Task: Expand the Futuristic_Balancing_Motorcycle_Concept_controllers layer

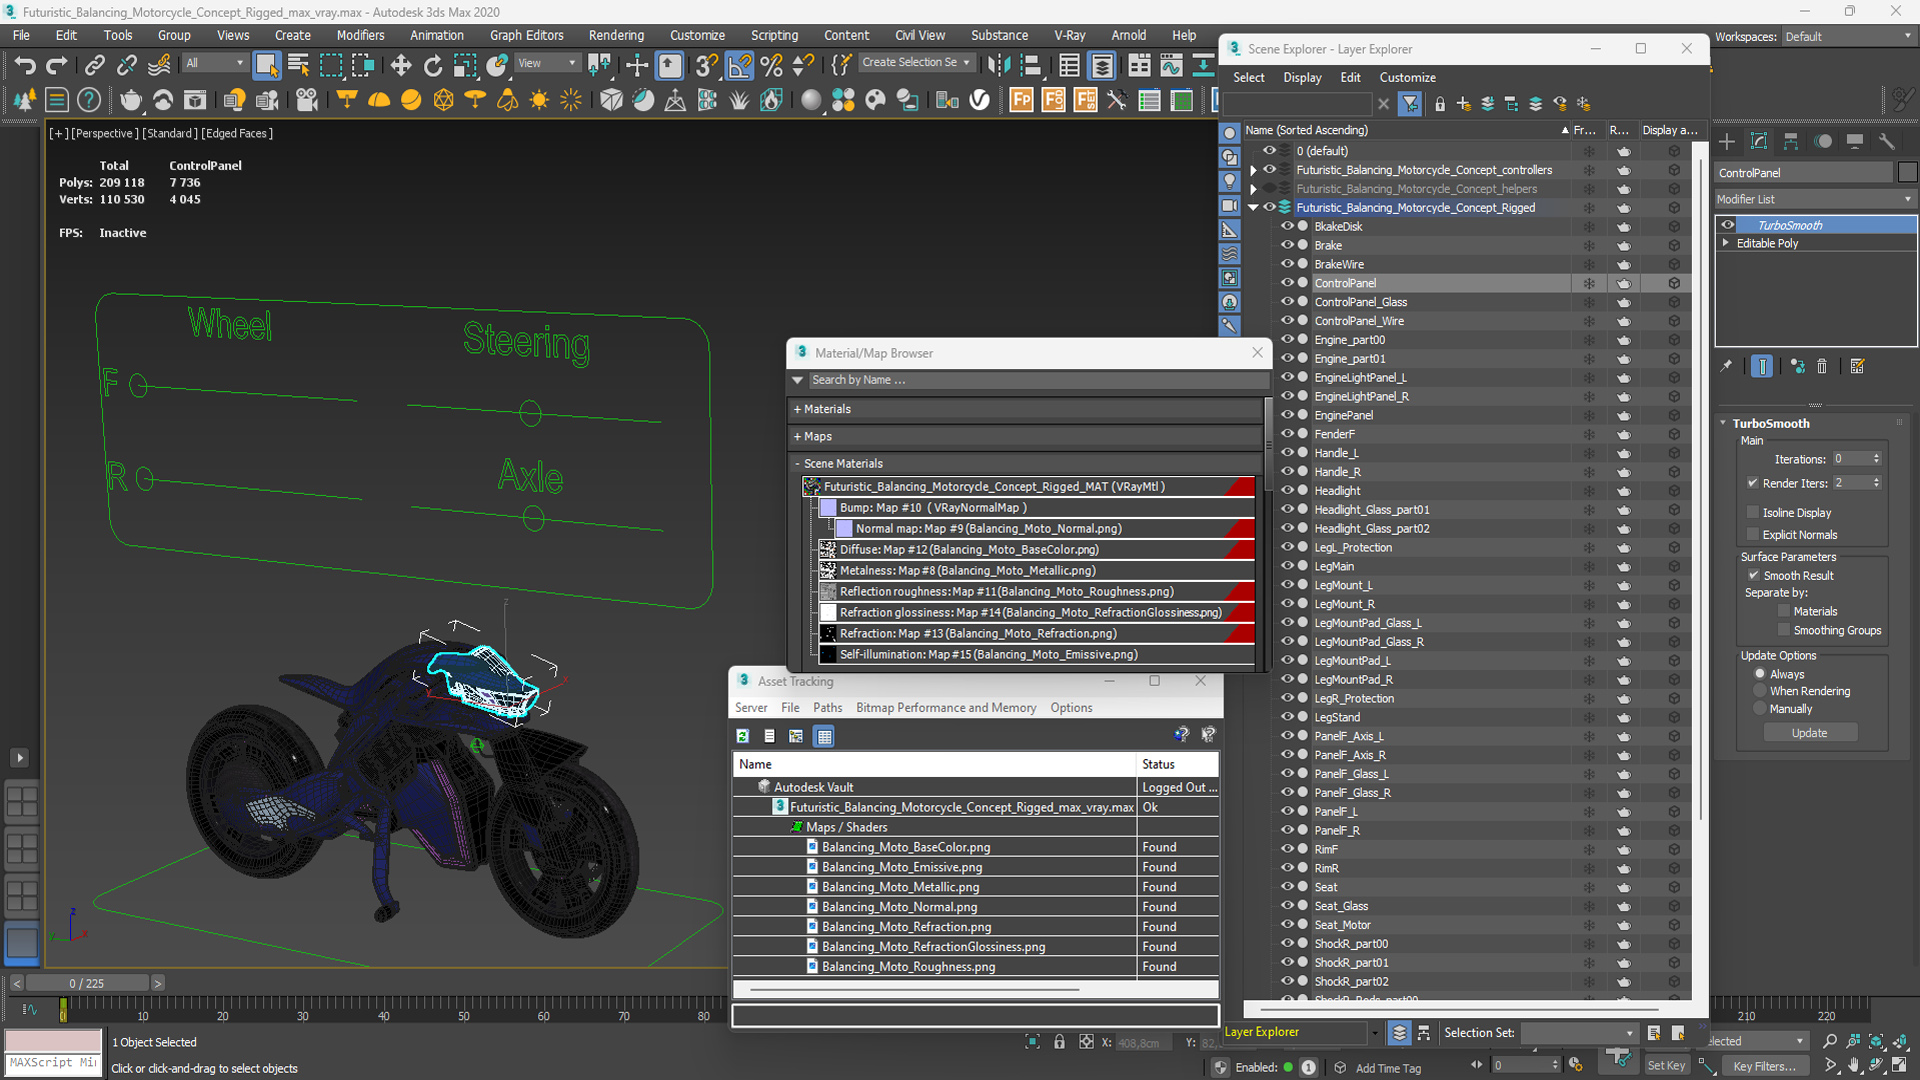Action: pos(1253,170)
